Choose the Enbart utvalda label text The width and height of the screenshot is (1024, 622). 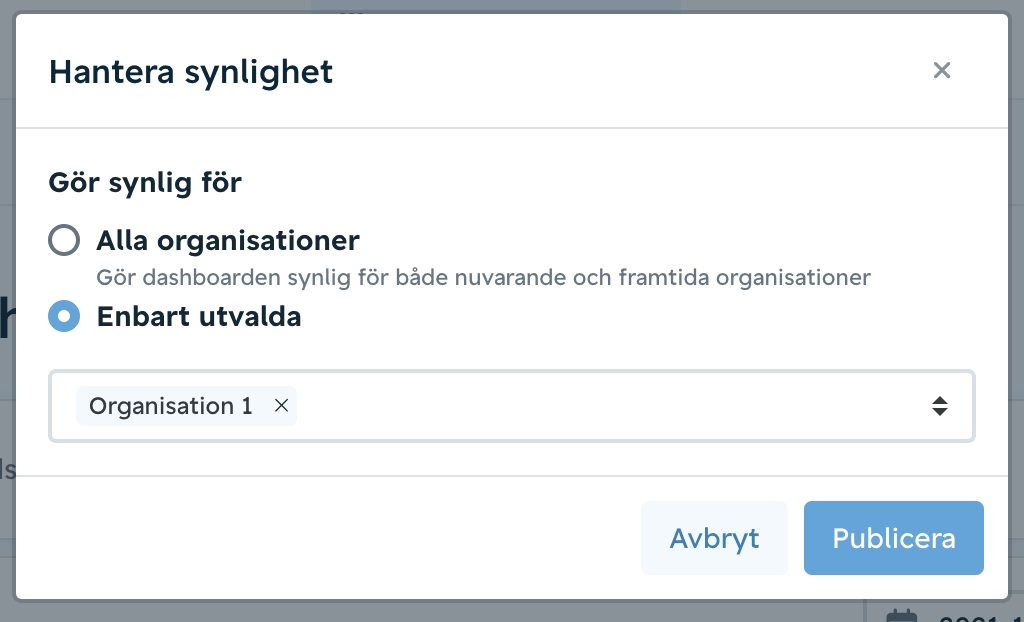(x=199, y=316)
